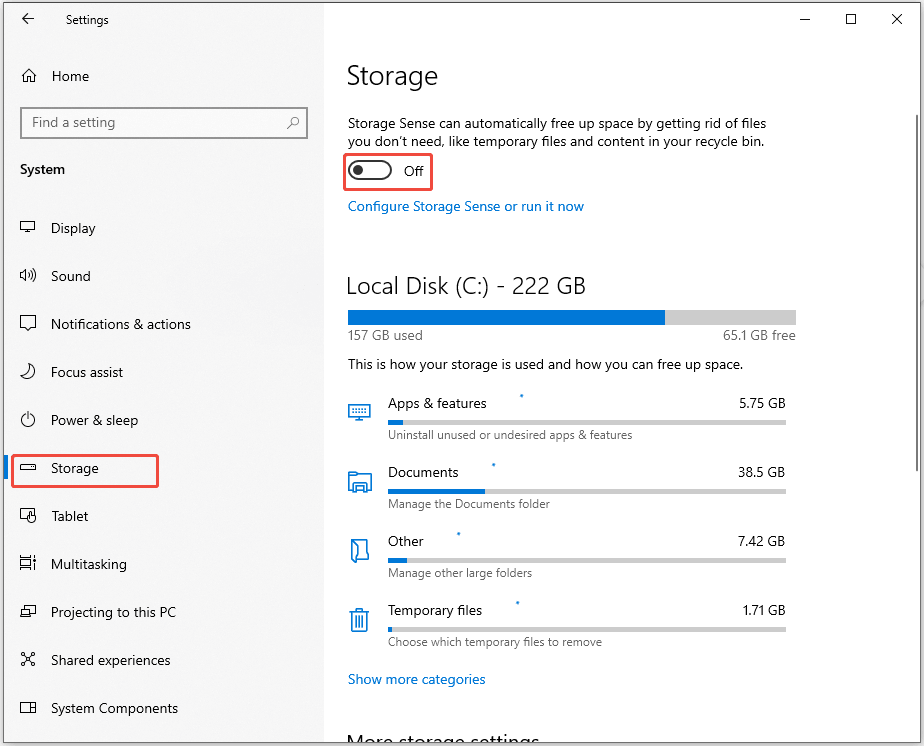Select the Storage drive icon
Image resolution: width=924 pixels, height=746 pixels.
point(28,467)
